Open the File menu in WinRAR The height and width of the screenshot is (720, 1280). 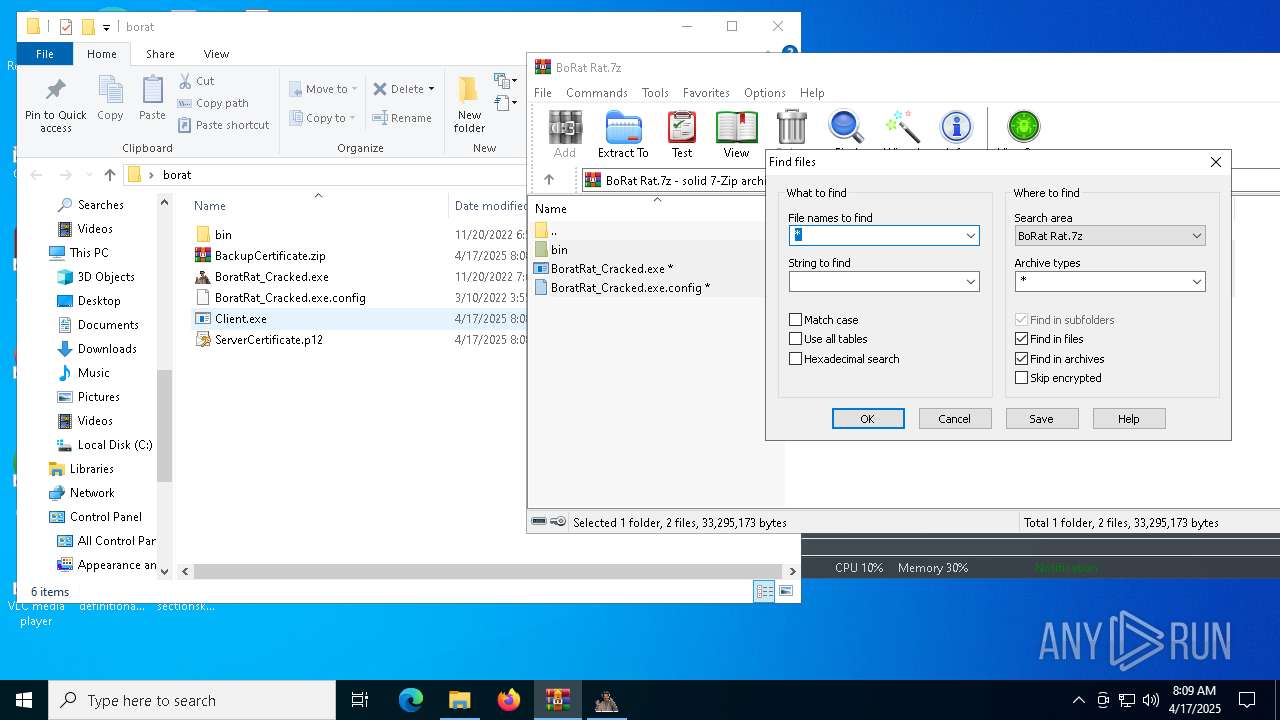[543, 93]
